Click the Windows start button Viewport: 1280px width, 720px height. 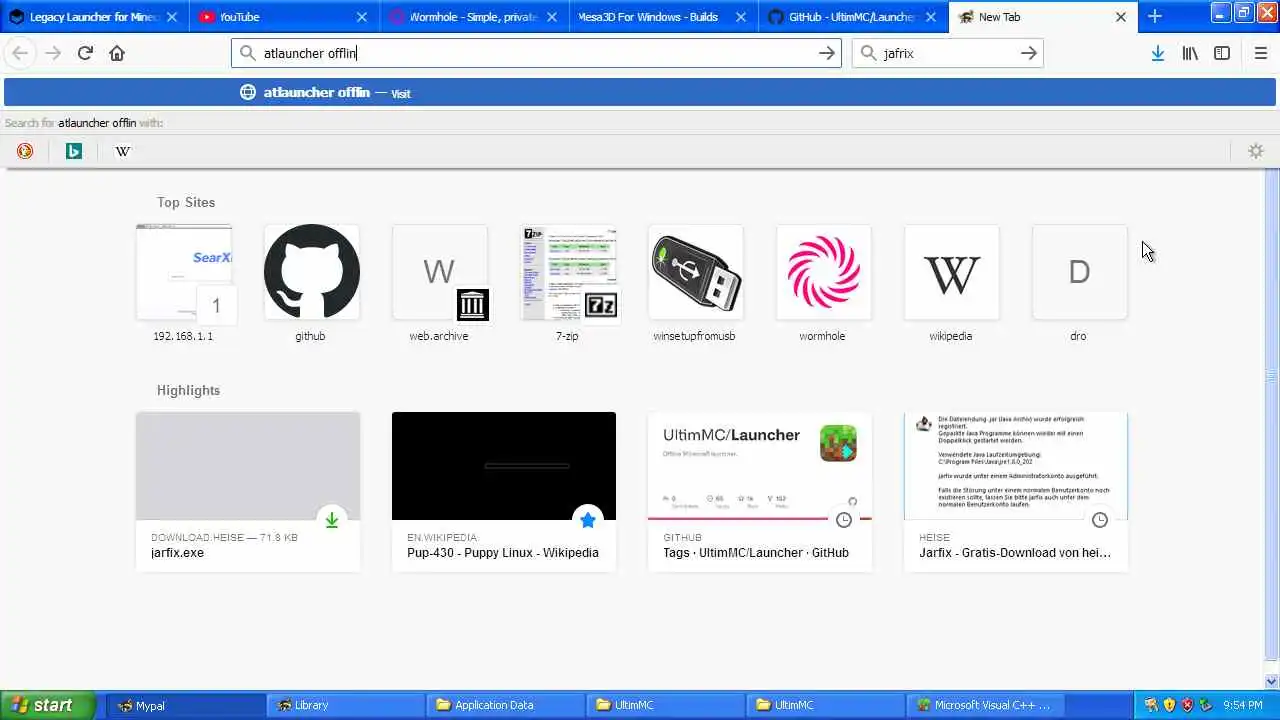click(48, 705)
